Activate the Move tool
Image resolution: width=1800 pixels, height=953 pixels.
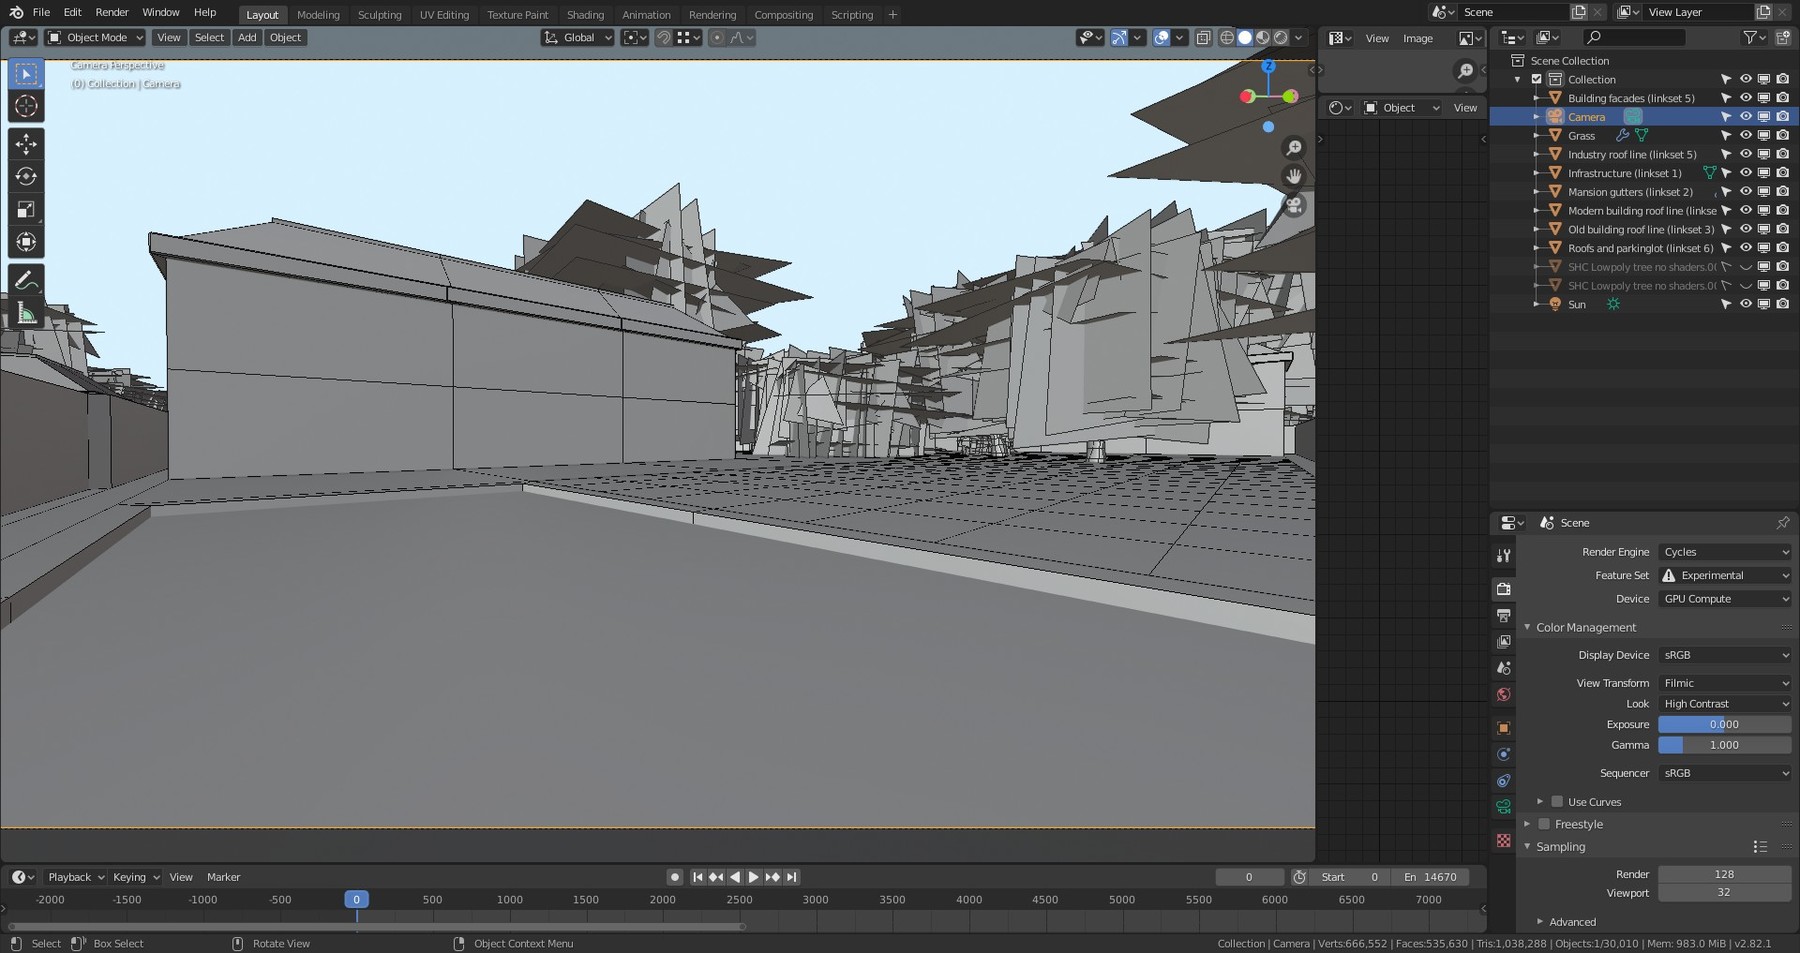point(26,144)
